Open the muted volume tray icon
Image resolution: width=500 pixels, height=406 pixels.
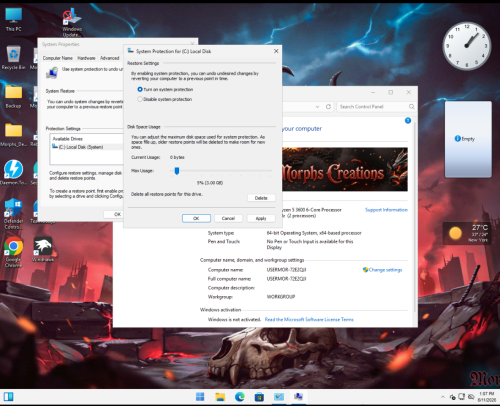pos(471,397)
